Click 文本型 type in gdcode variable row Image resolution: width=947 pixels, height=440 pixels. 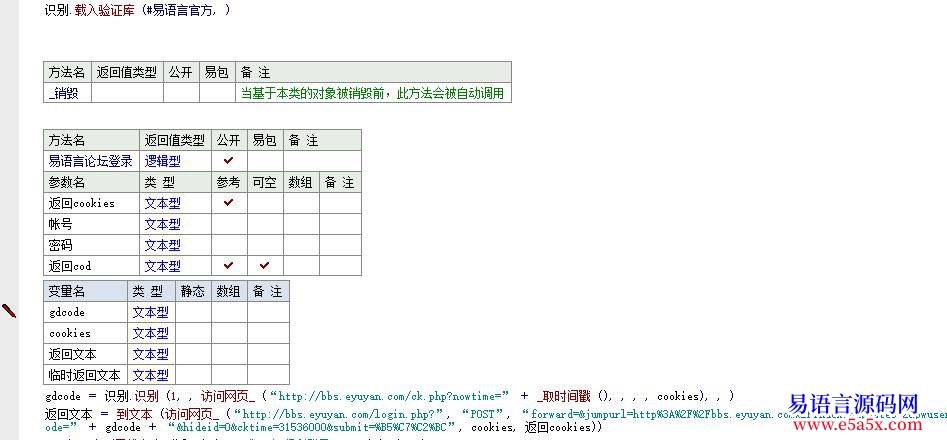click(151, 313)
